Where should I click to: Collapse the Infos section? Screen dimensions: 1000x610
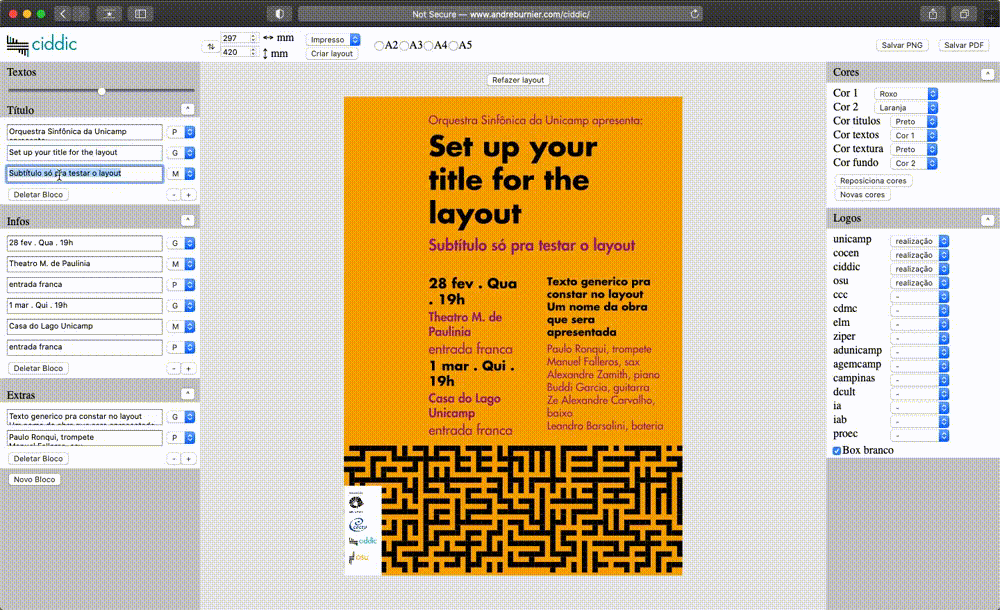188,220
